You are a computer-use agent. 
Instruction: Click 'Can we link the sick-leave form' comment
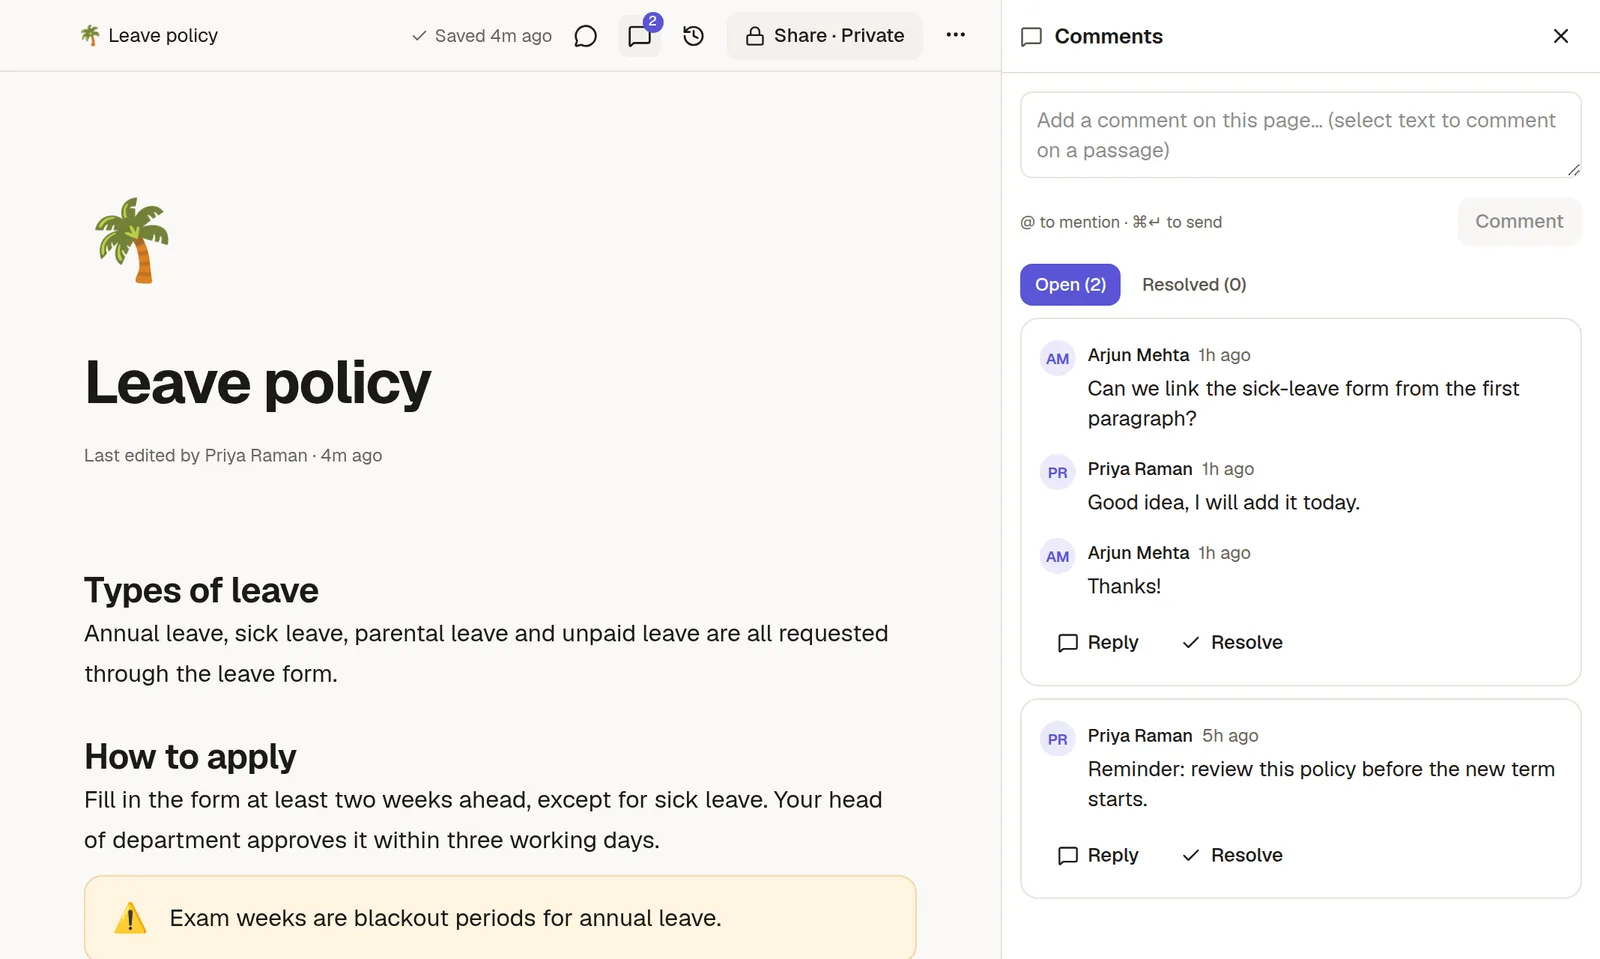click(x=1303, y=403)
